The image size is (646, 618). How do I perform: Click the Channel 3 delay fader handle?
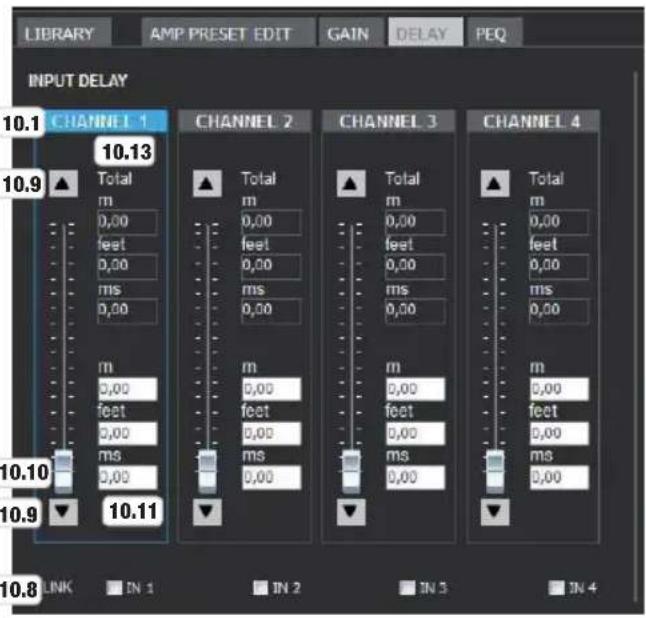tap(351, 472)
